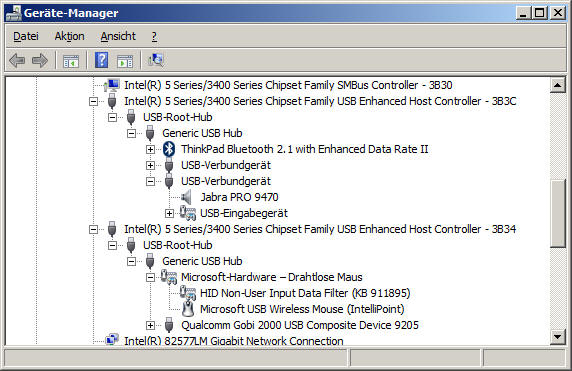Click the Back arrow toolbar button
Image resolution: width=572 pixels, height=371 pixels.
click(17, 60)
